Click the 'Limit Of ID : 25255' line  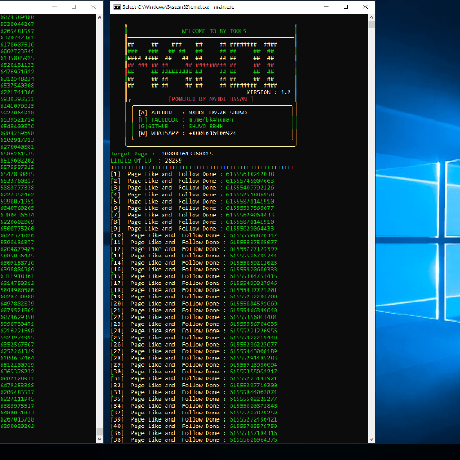point(146,160)
